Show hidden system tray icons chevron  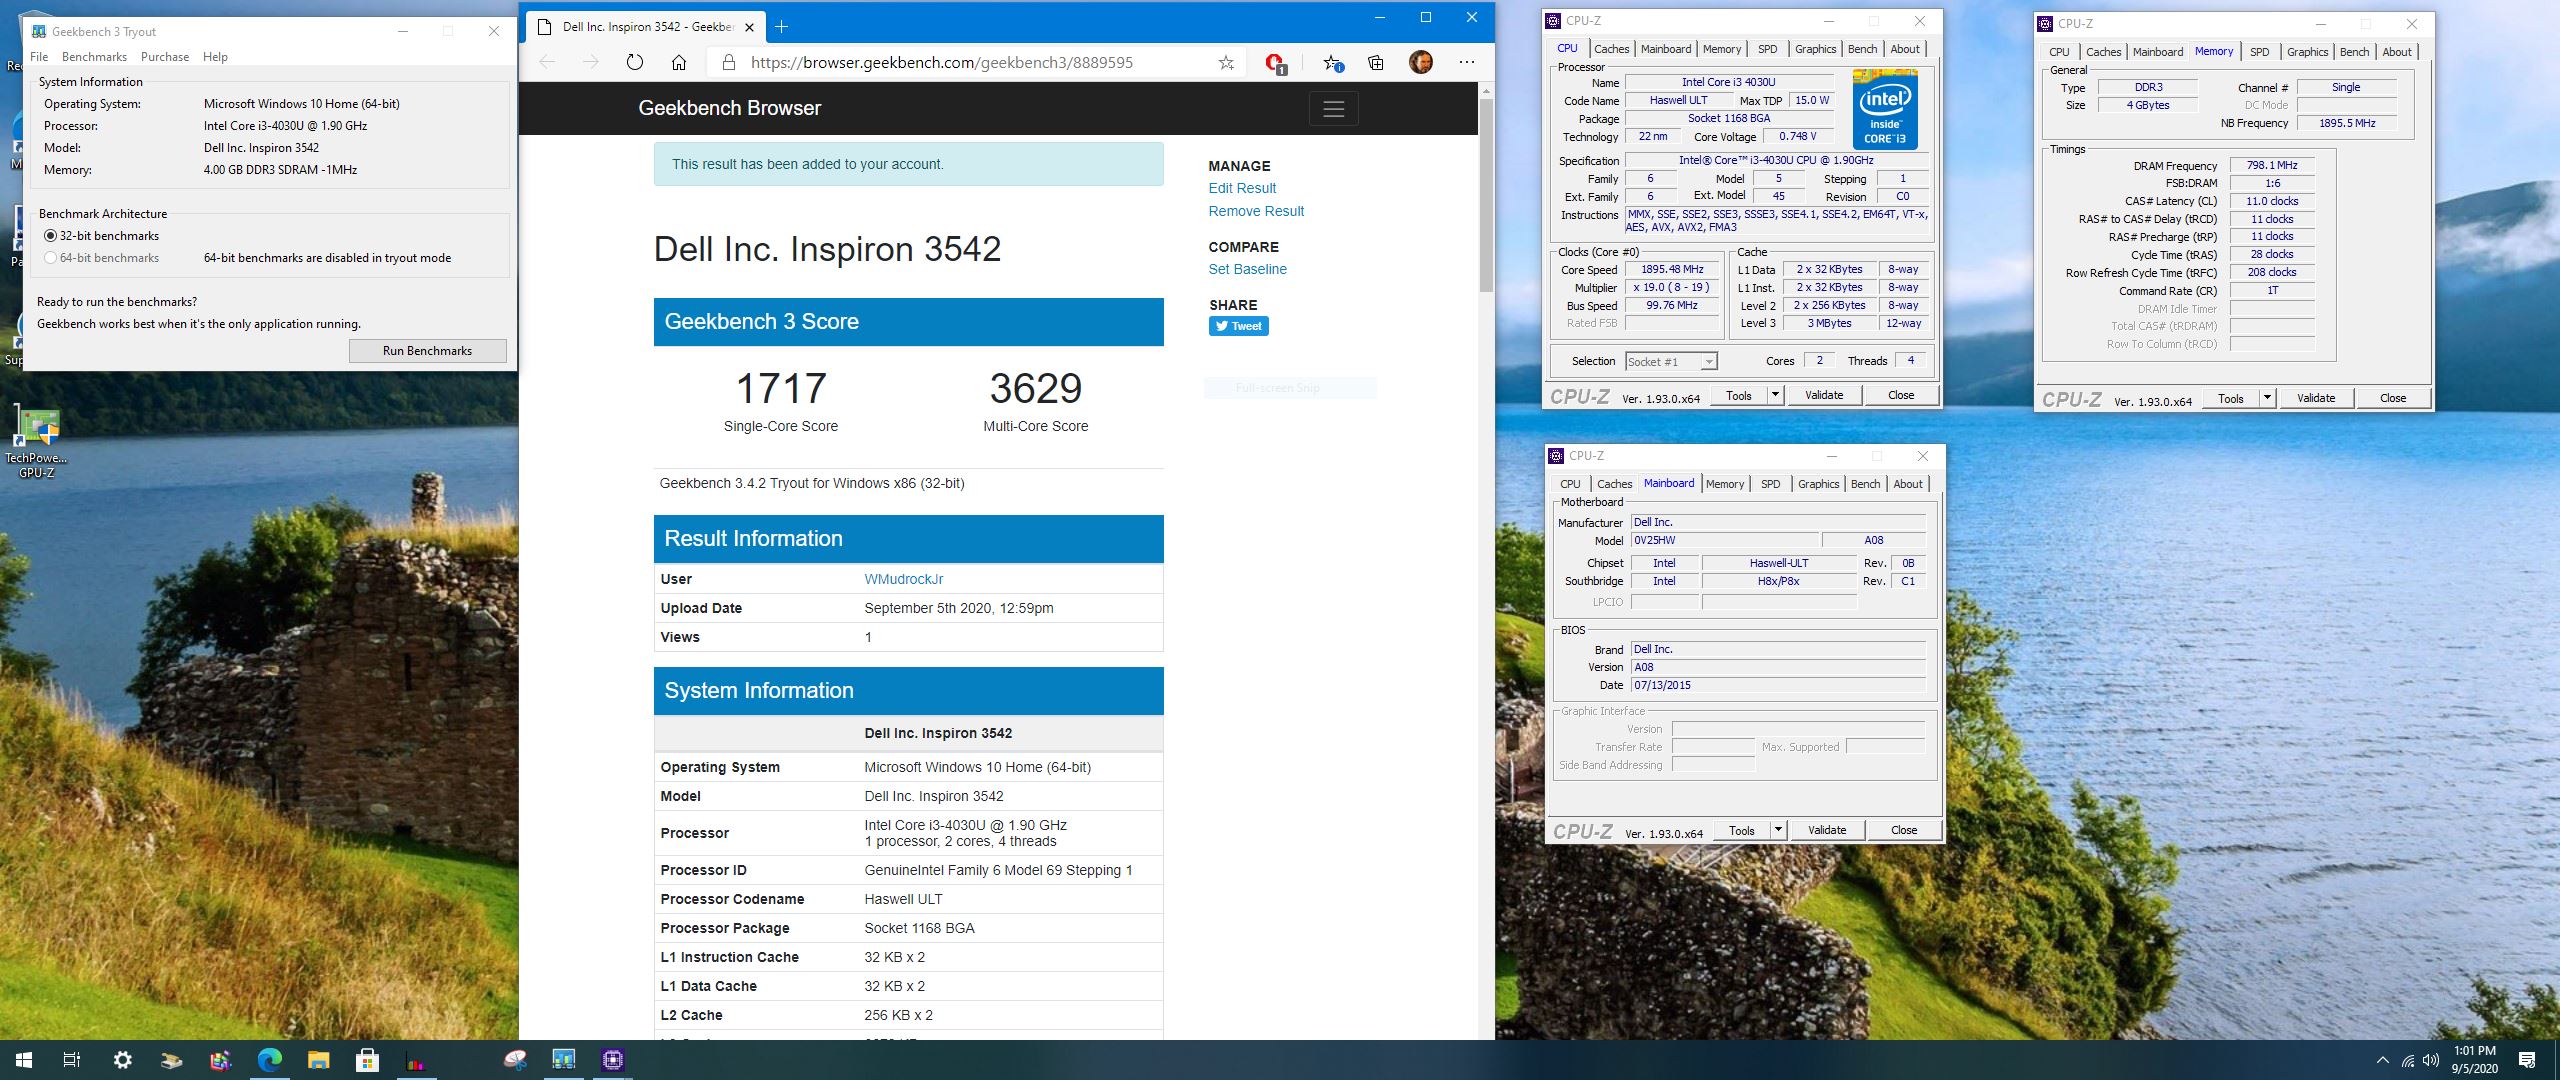[x=2382, y=1061]
